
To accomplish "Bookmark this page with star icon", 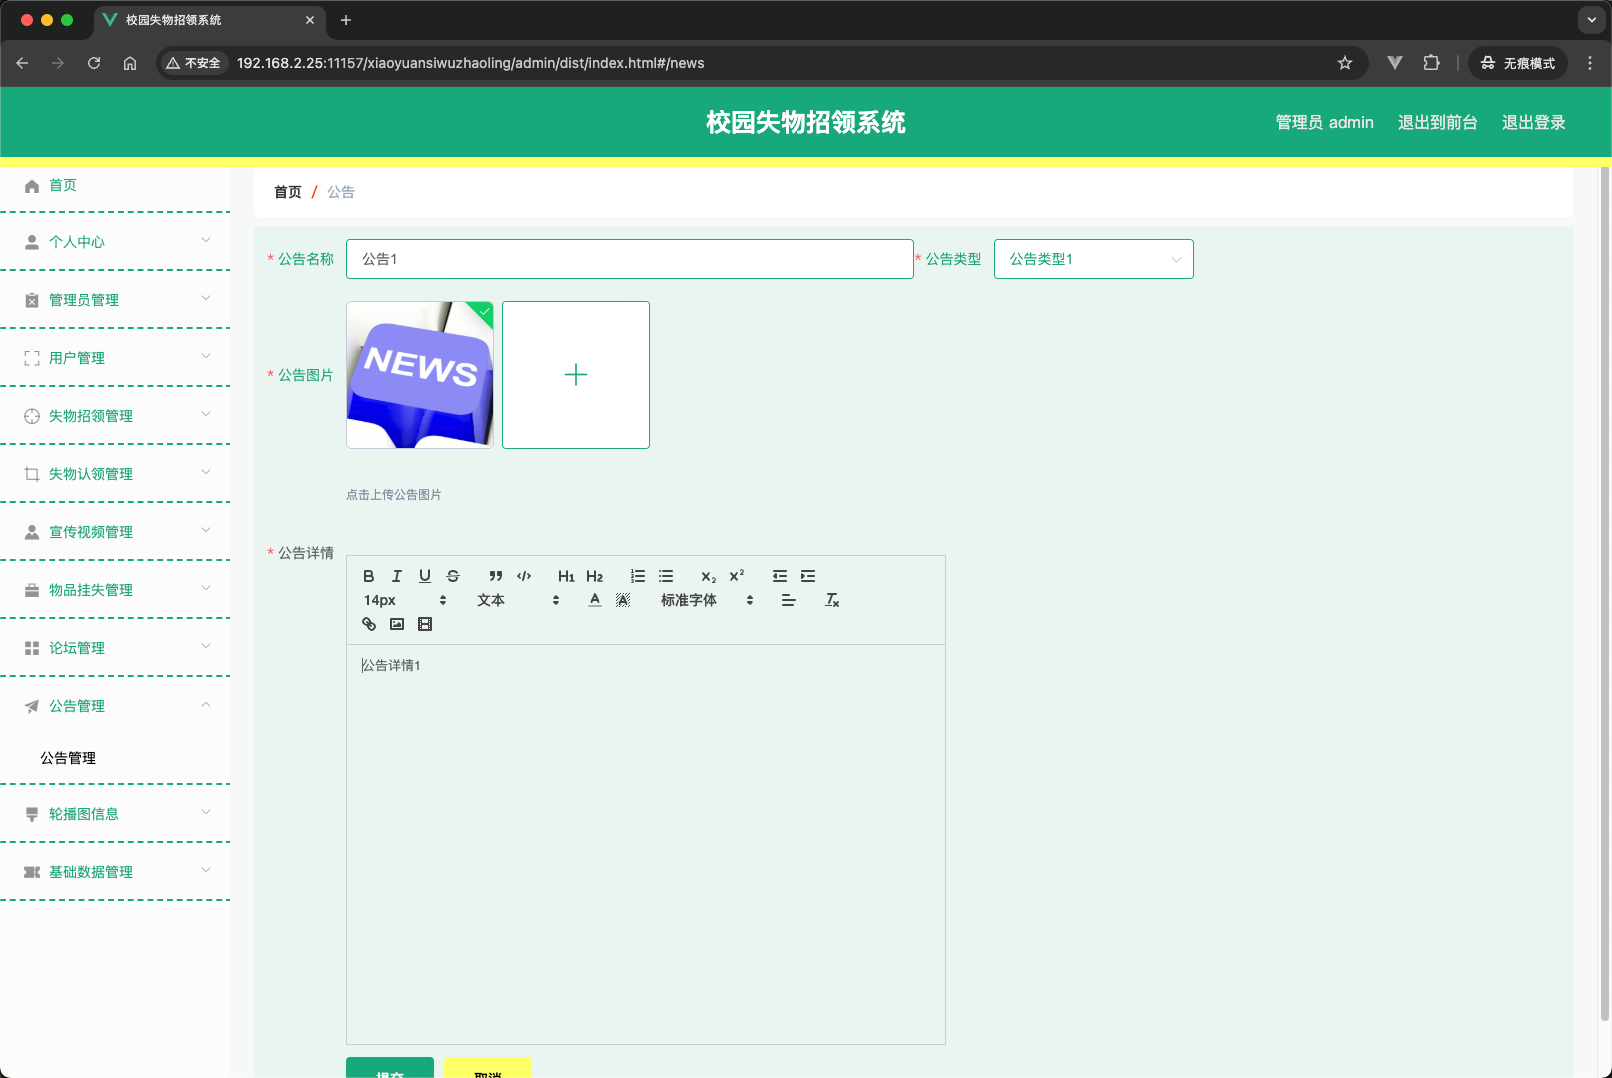I will [x=1345, y=63].
